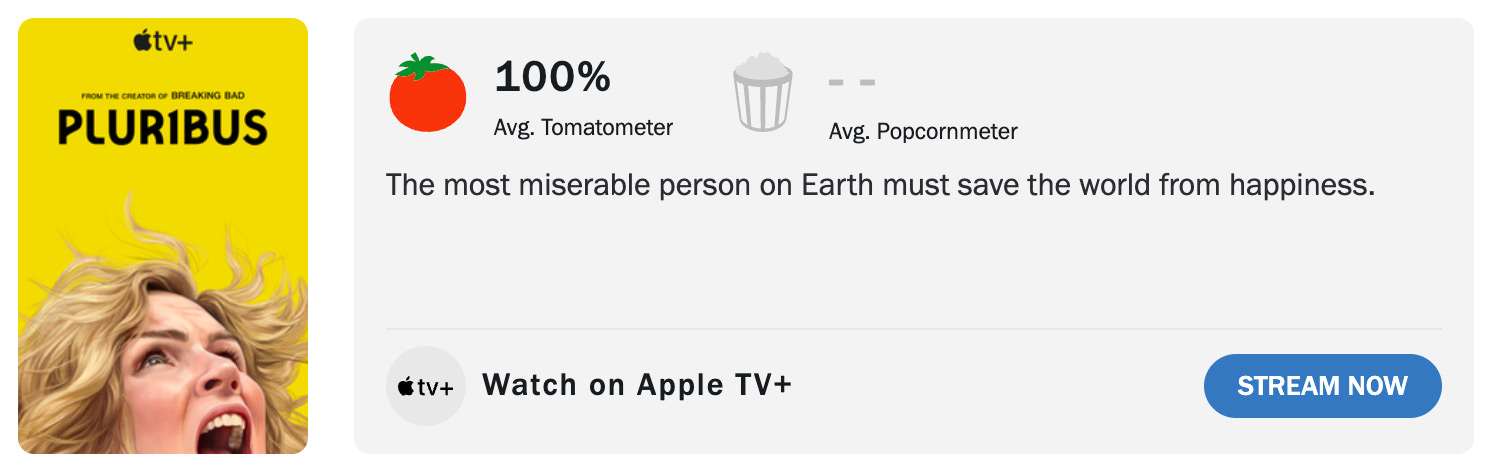The height and width of the screenshot is (470, 1490).
Task: Click the 'From the creator of Breaking Bad' tagline
Action: 162,96
